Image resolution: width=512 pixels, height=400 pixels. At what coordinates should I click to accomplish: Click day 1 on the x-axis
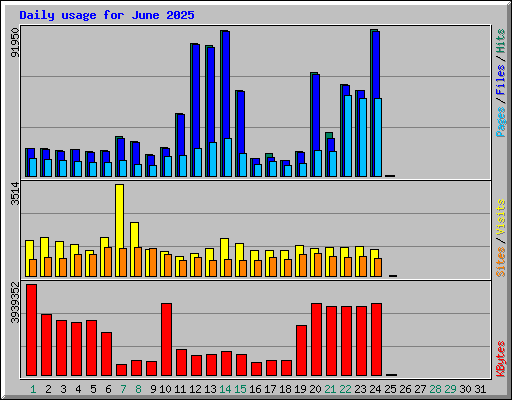pyautogui.click(x=33, y=389)
